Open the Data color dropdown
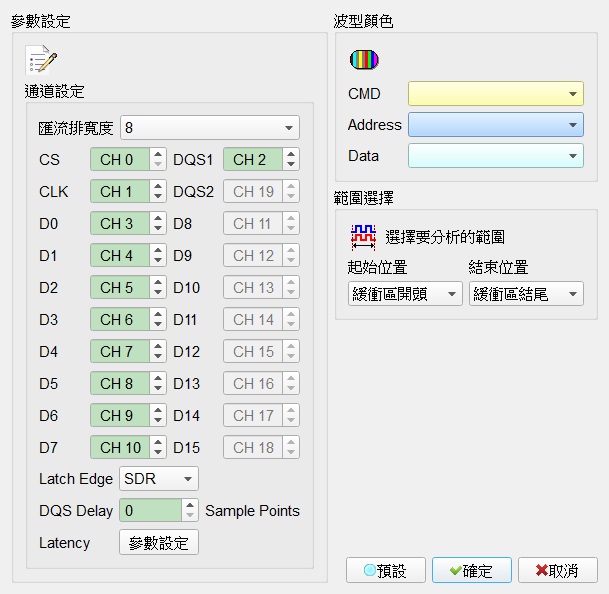Screen dimensions: 609x594 pos(496,156)
